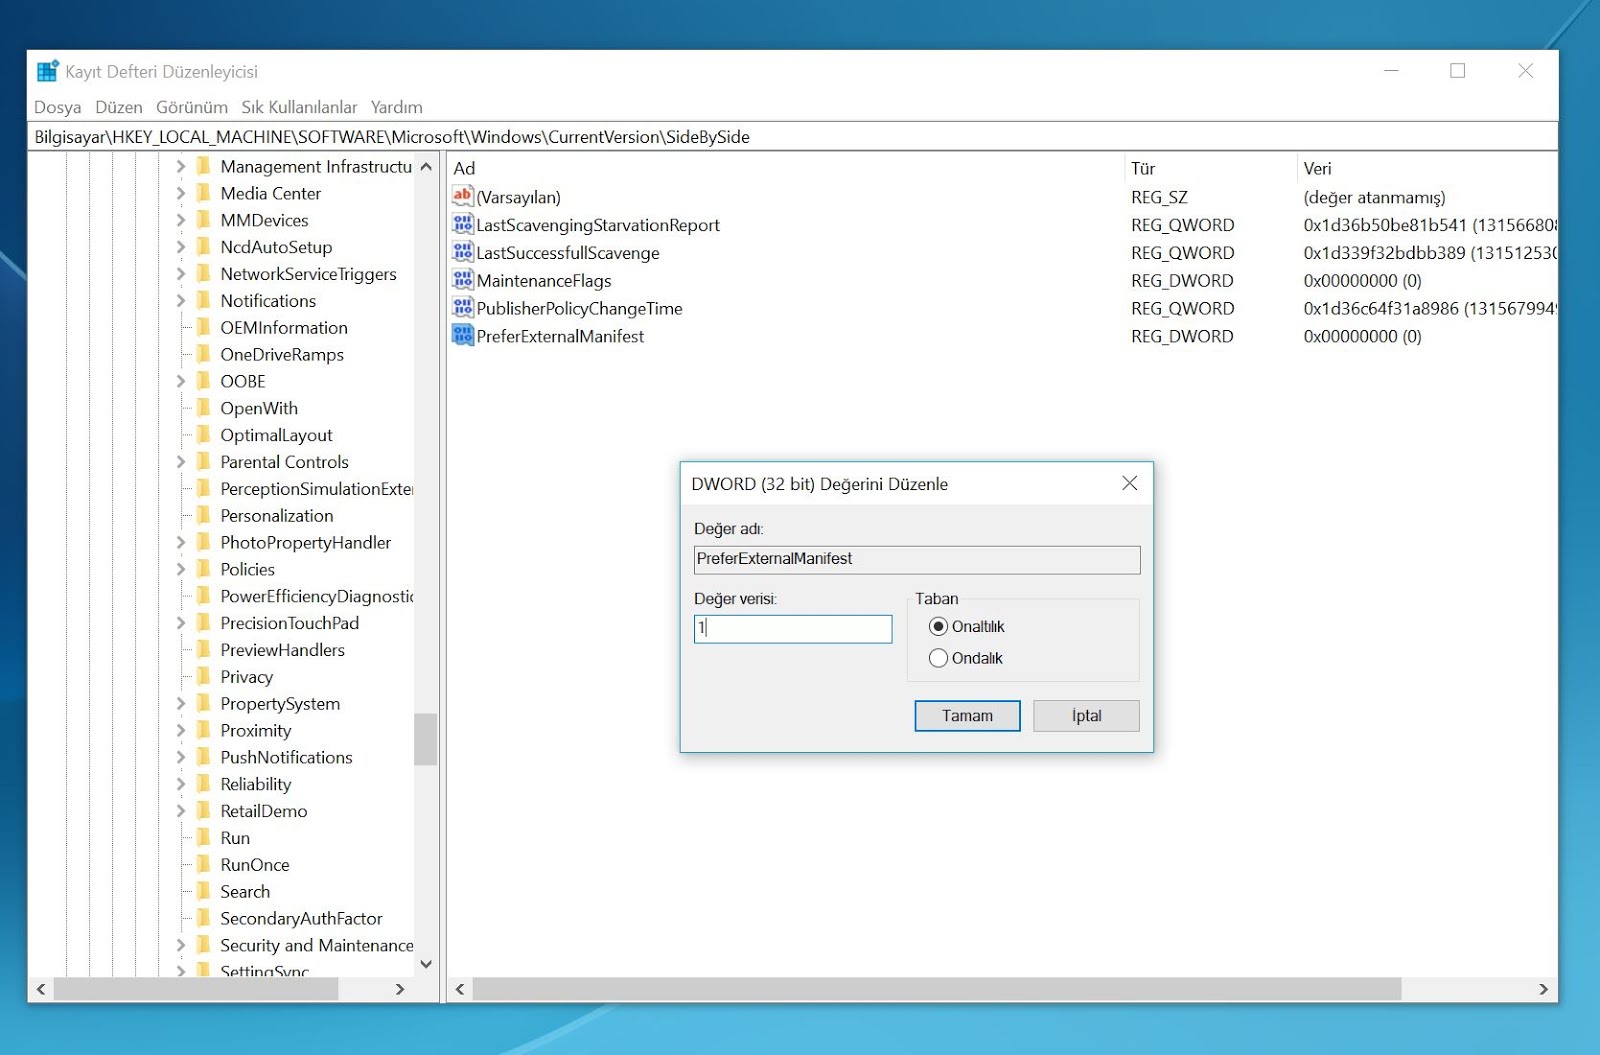Click the tree pane scroll down arrow
The image size is (1600, 1055).
coord(426,964)
